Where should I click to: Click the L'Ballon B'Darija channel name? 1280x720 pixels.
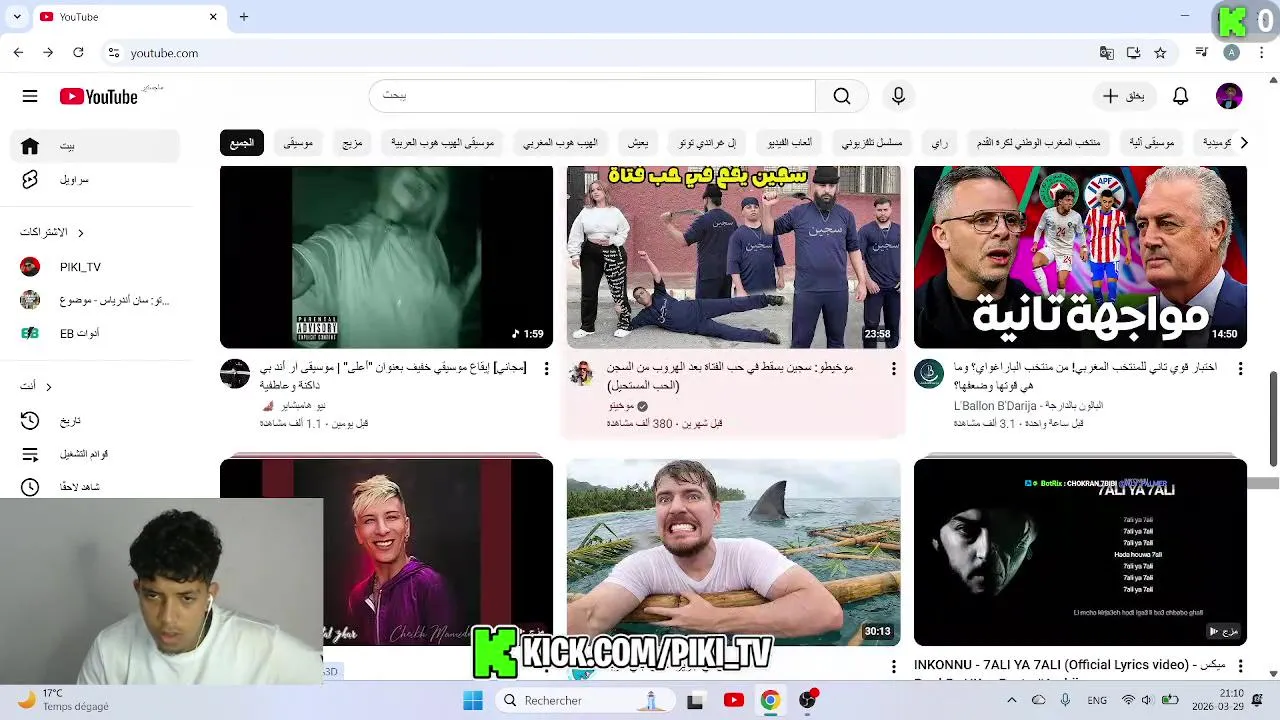(x=1028, y=406)
